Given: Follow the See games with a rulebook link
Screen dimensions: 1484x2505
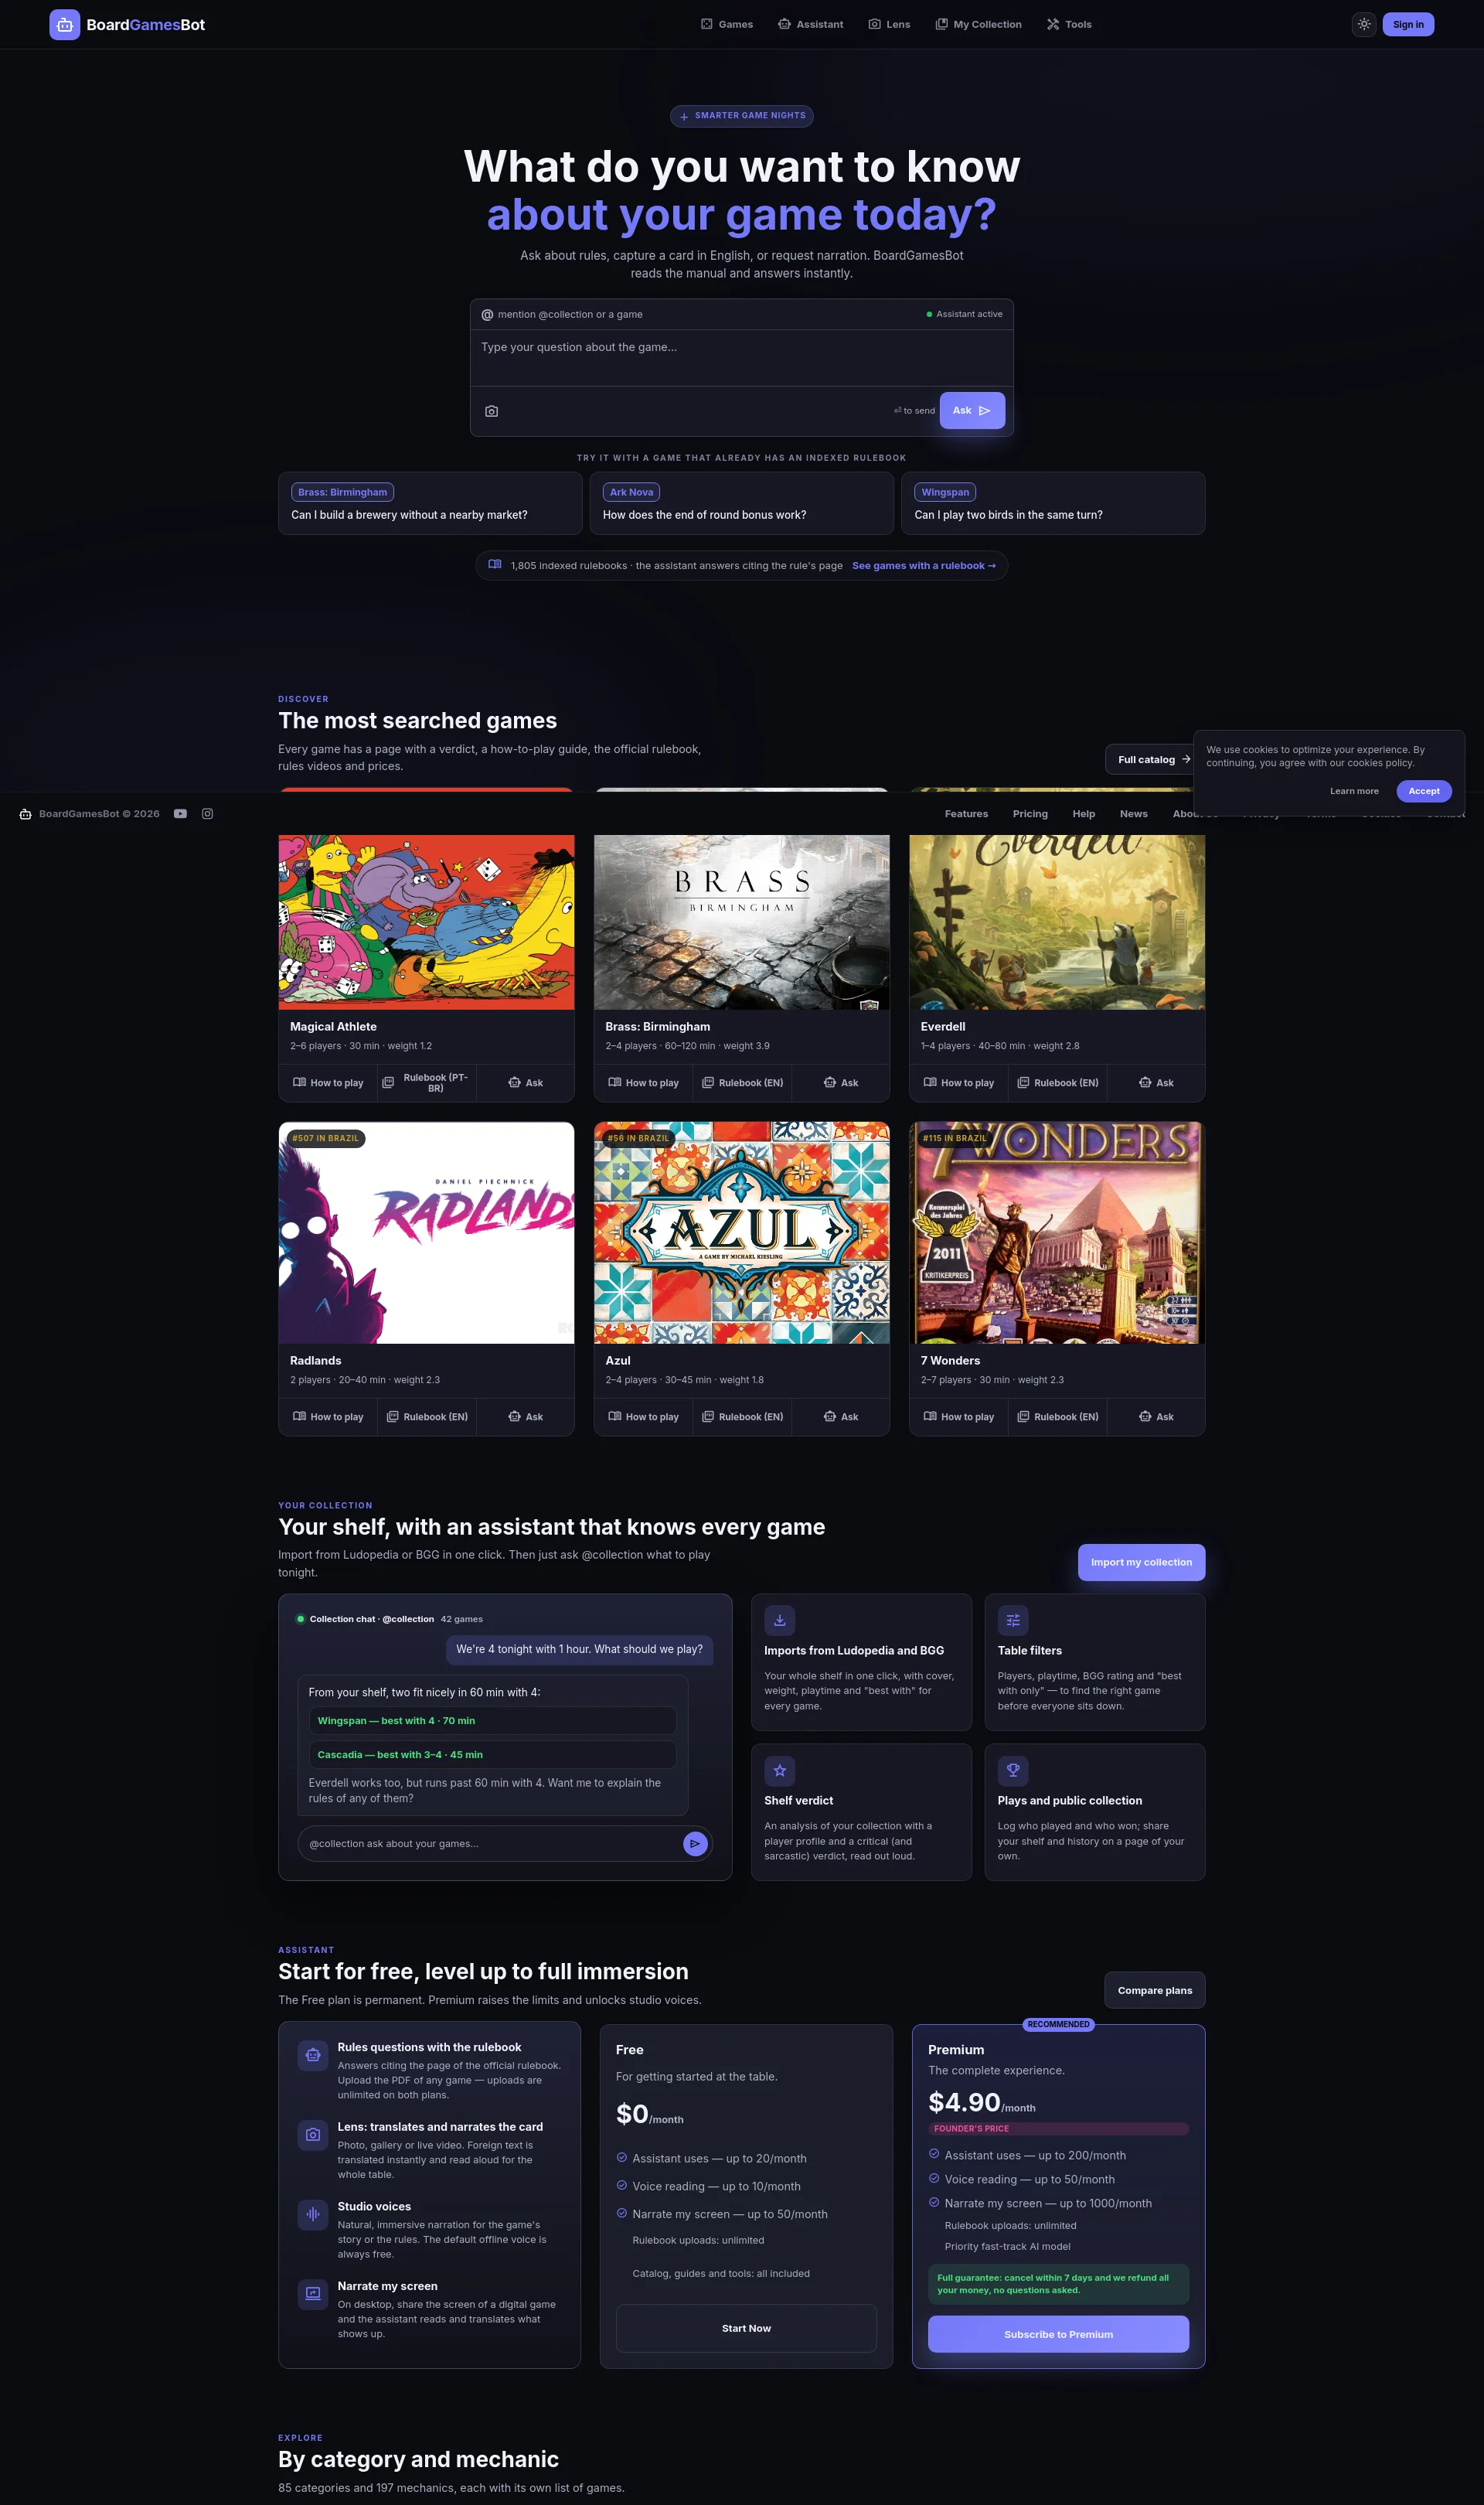Looking at the screenshot, I should tap(924, 566).
